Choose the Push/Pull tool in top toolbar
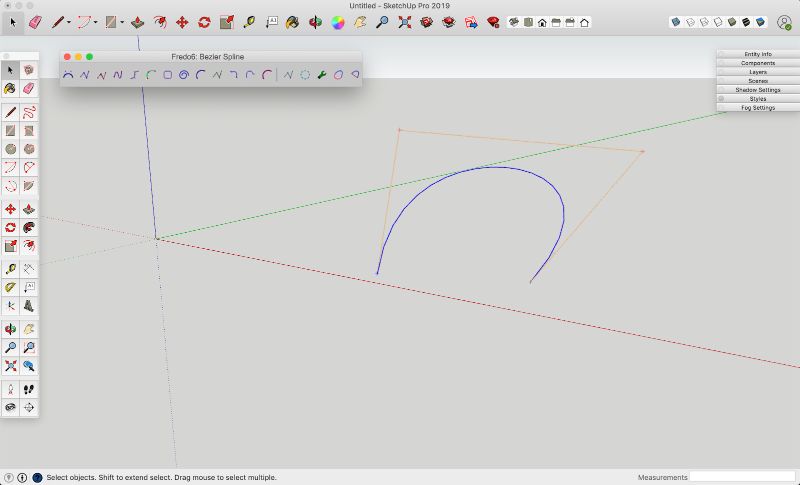The image size is (800, 485). point(137,21)
